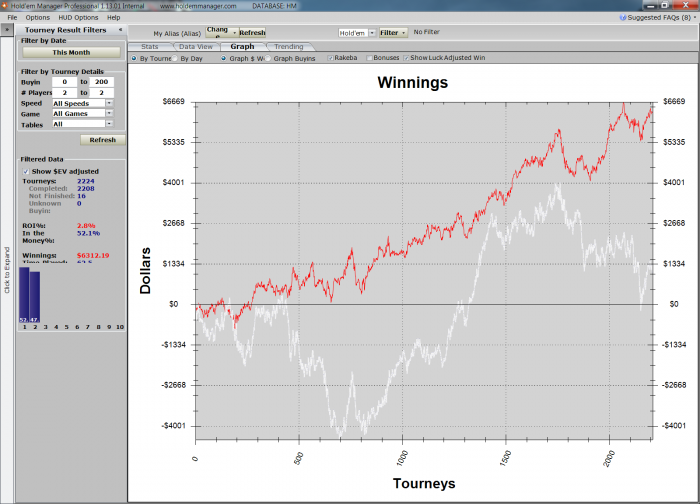Select Graph Buyins radio button
Screen dimensions: 700x504
[268, 58]
